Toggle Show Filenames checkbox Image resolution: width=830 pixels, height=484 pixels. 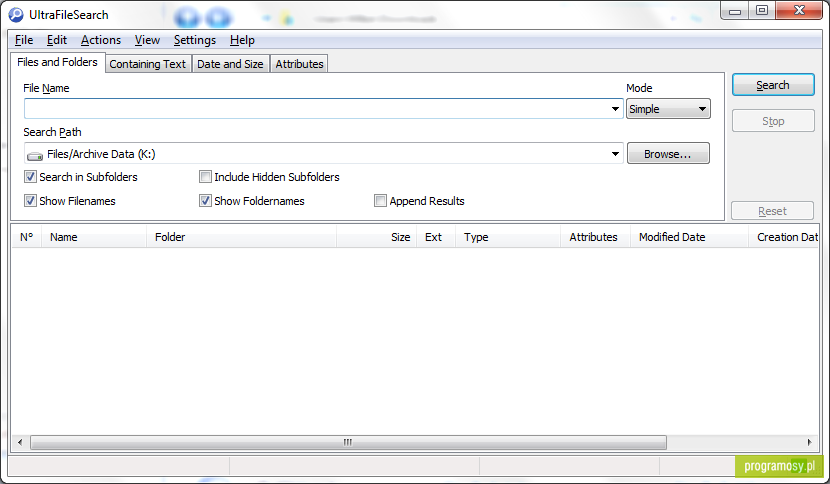[31, 201]
